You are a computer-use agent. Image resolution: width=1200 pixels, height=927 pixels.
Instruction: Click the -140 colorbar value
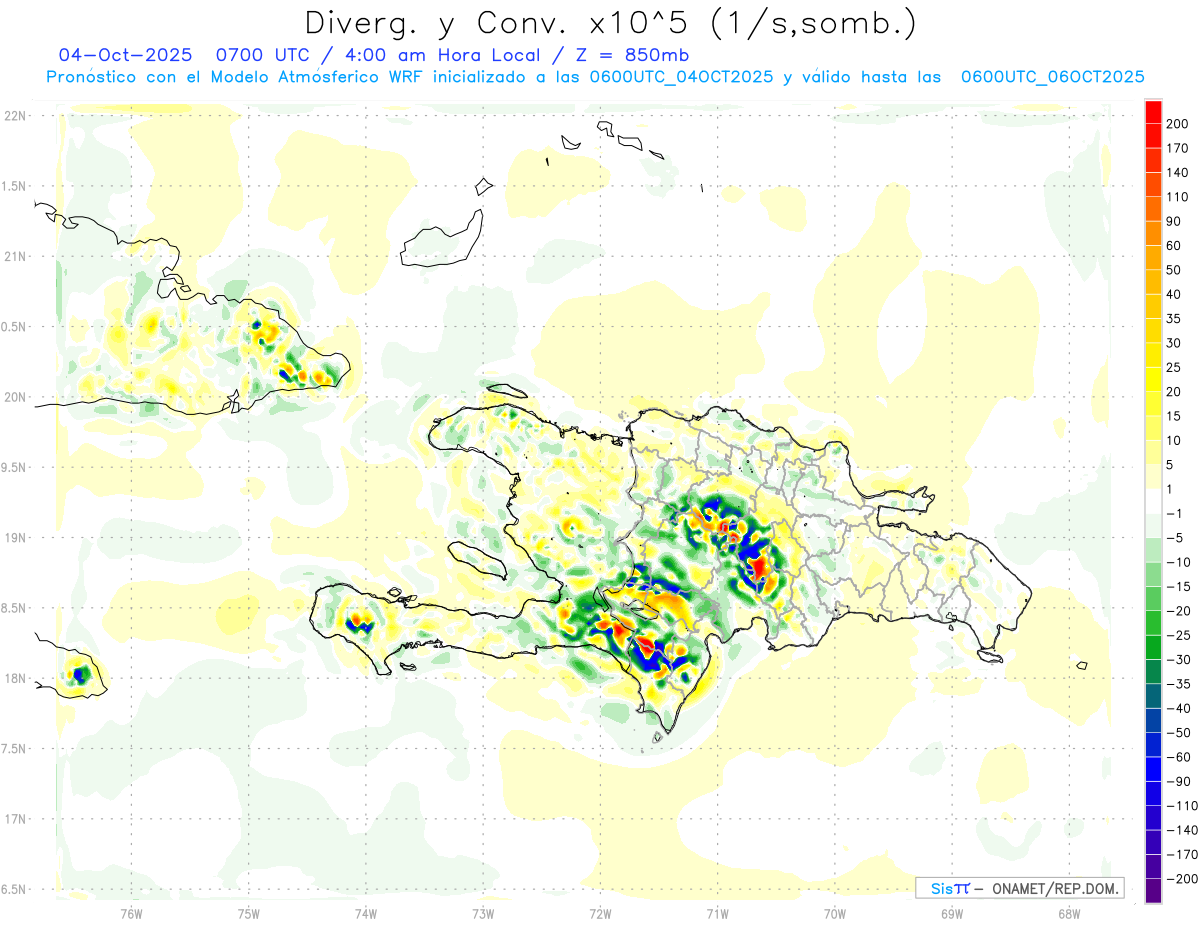point(1181,830)
